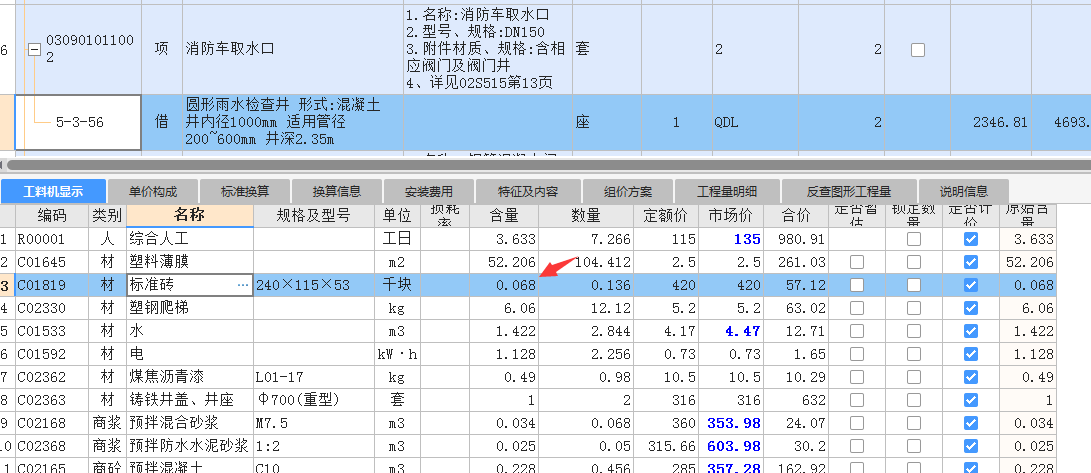Screen dimensions: 1091x473
Task: Click the 圆形雨水检查井 description cell
Action: coord(292,122)
